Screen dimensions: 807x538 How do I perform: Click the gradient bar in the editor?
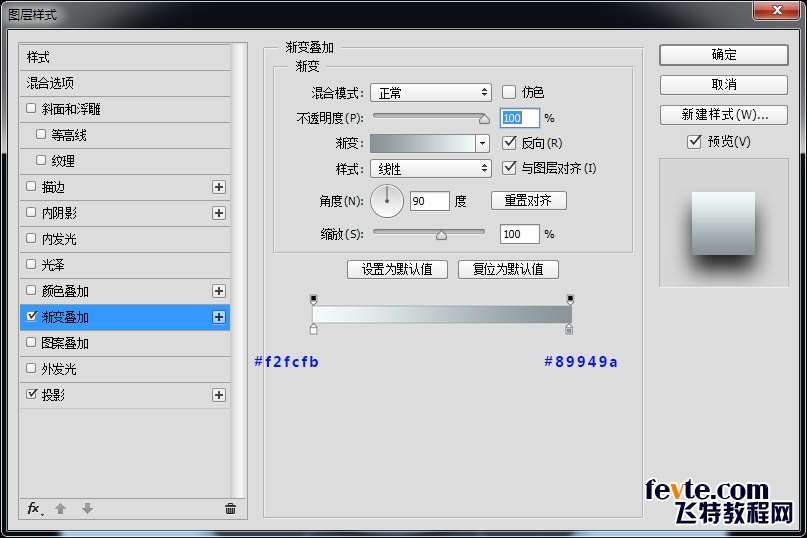coord(442,314)
